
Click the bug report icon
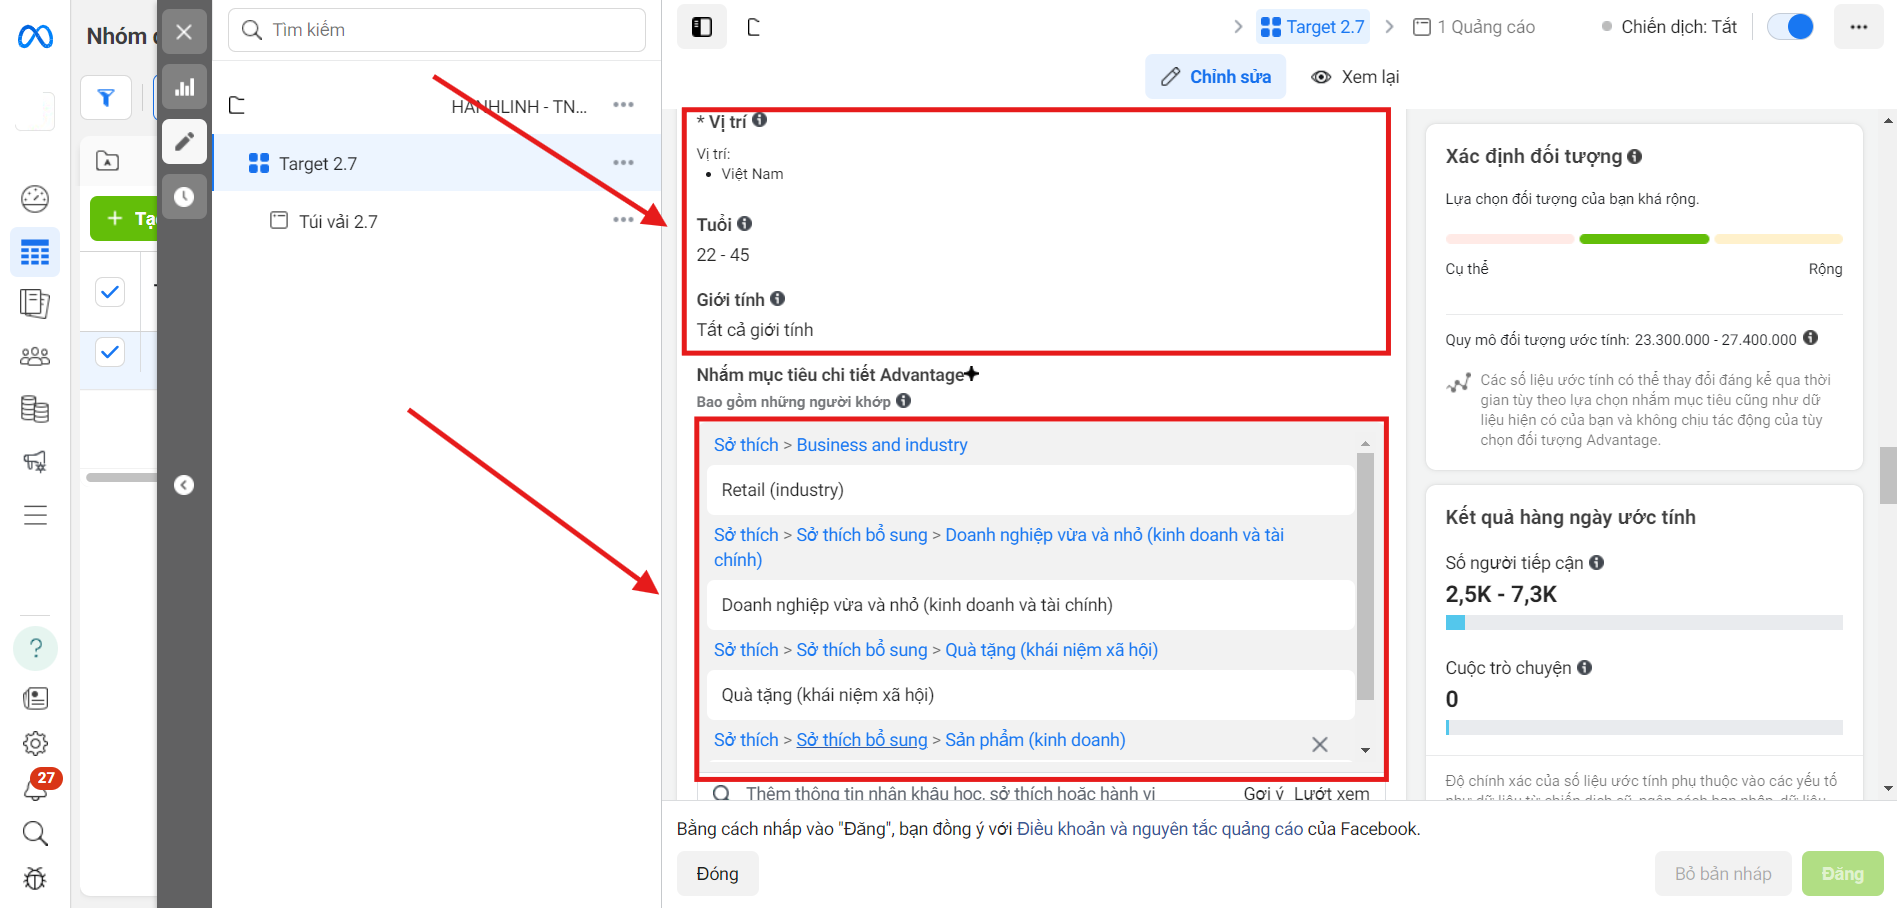pos(35,879)
